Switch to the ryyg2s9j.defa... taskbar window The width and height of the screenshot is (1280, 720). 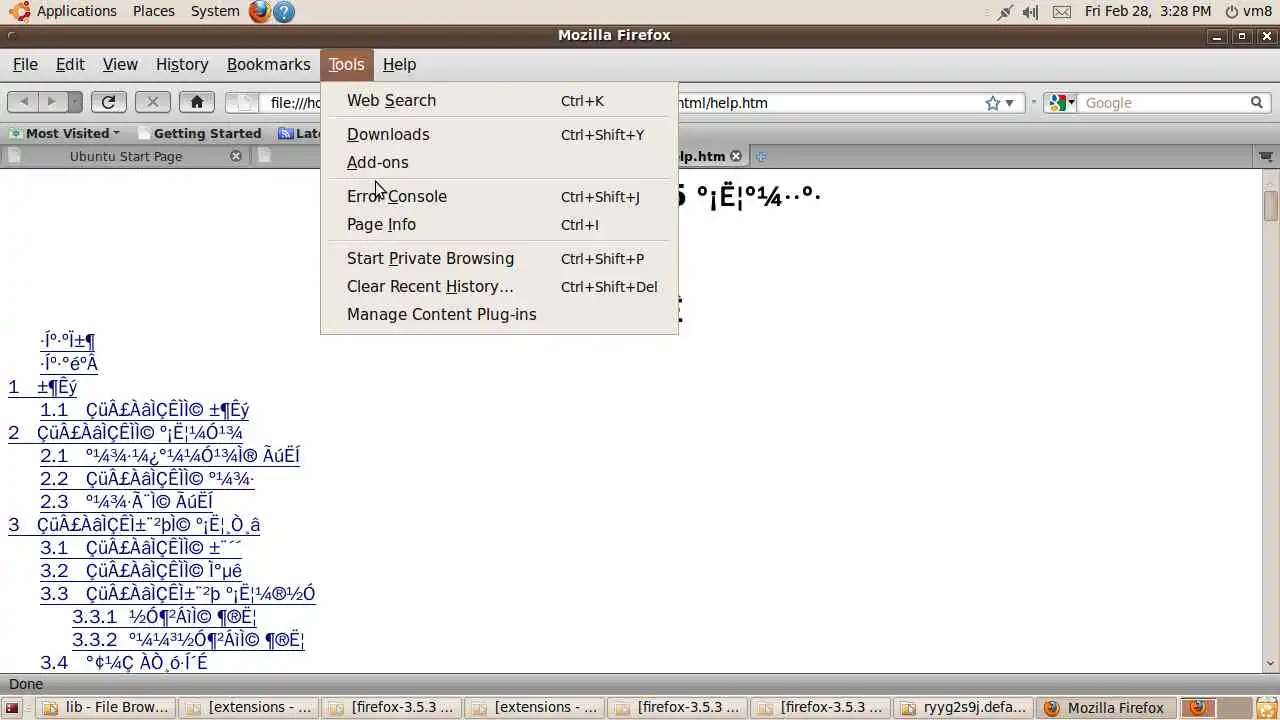pos(962,708)
